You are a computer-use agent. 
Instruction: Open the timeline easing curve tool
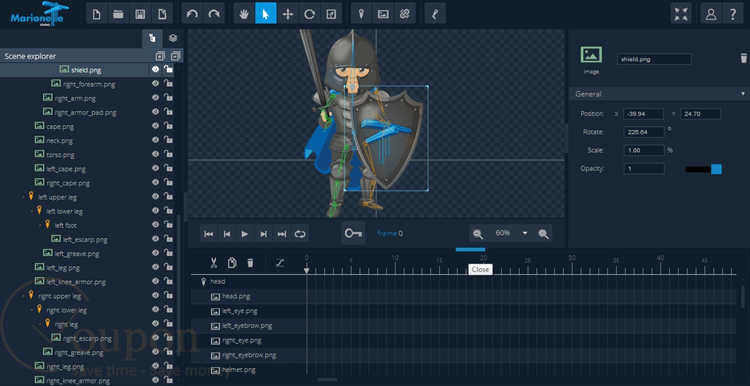(x=280, y=263)
